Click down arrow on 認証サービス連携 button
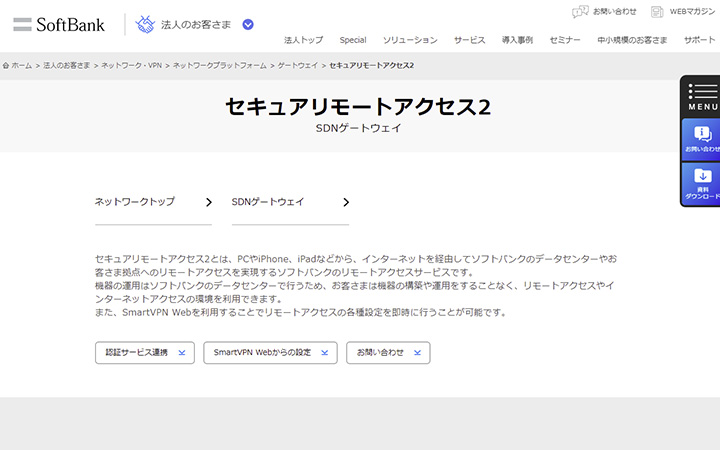720x450 pixels. 182,353
